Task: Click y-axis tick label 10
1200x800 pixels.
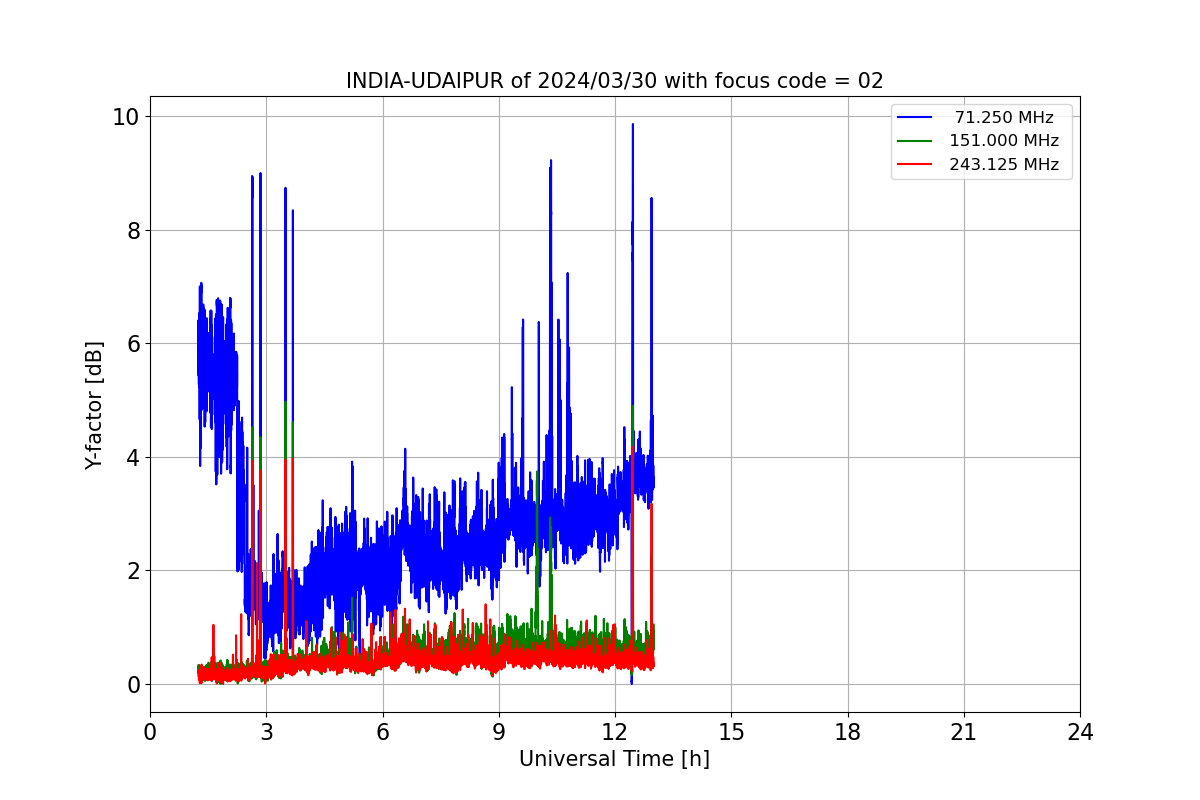Action: pyautogui.click(x=126, y=117)
